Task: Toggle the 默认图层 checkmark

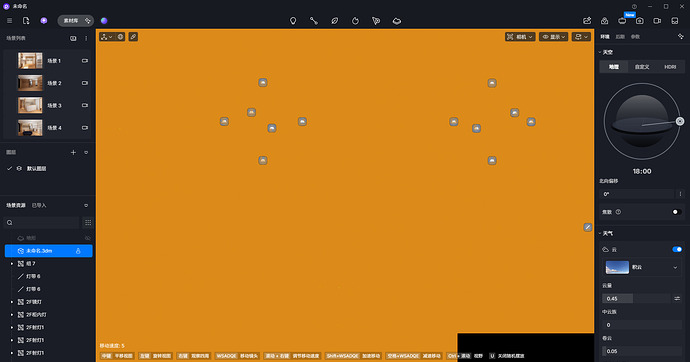Action: (x=9, y=168)
